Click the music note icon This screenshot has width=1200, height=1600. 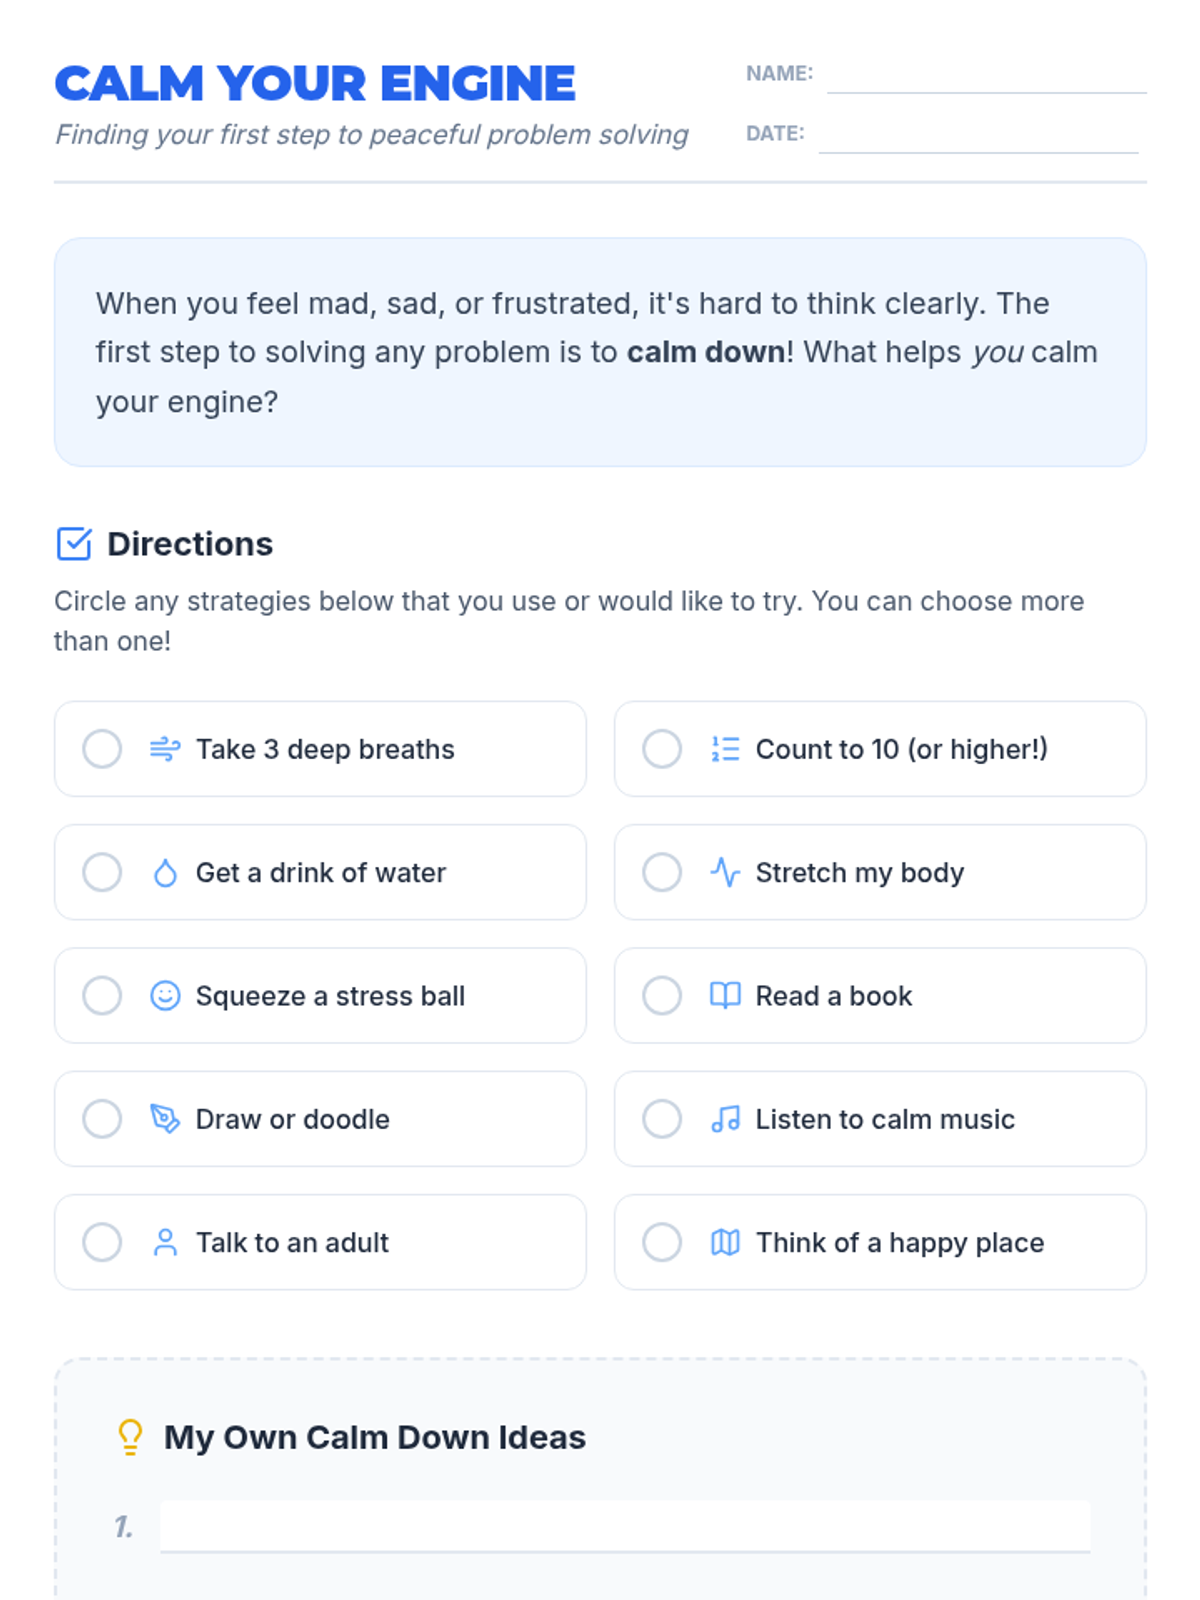coord(725,1119)
